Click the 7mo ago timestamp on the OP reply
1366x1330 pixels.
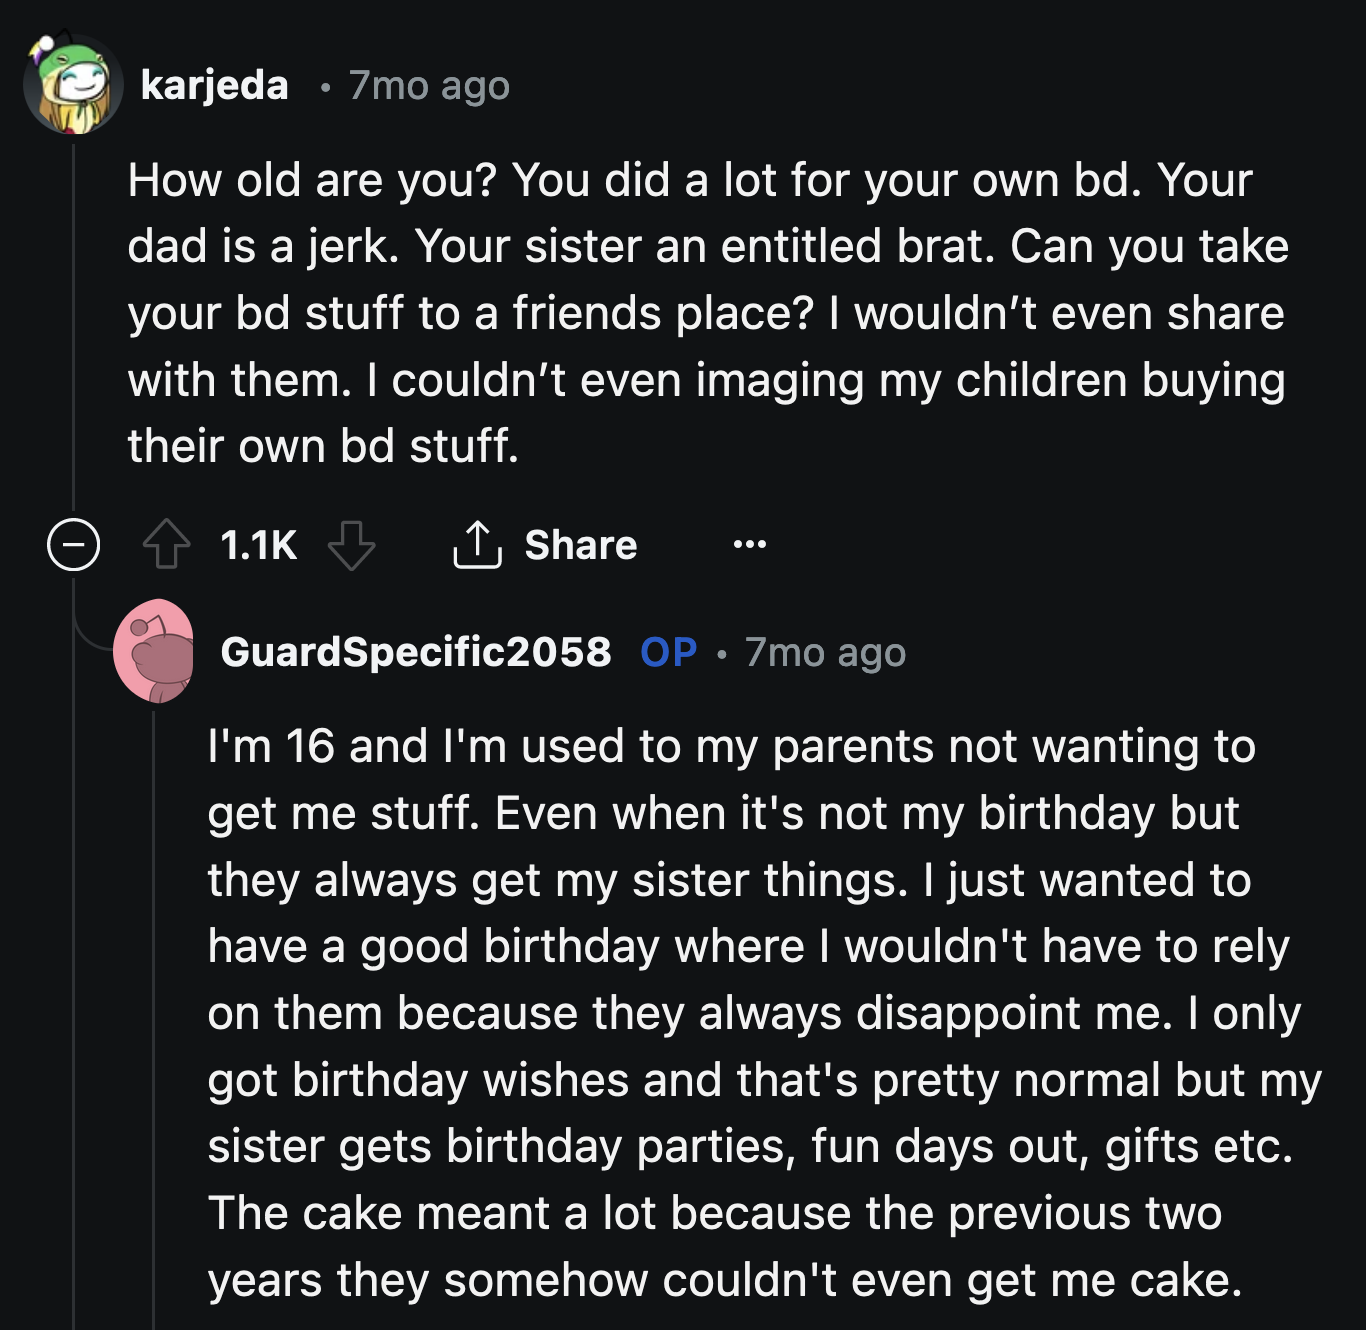825,653
